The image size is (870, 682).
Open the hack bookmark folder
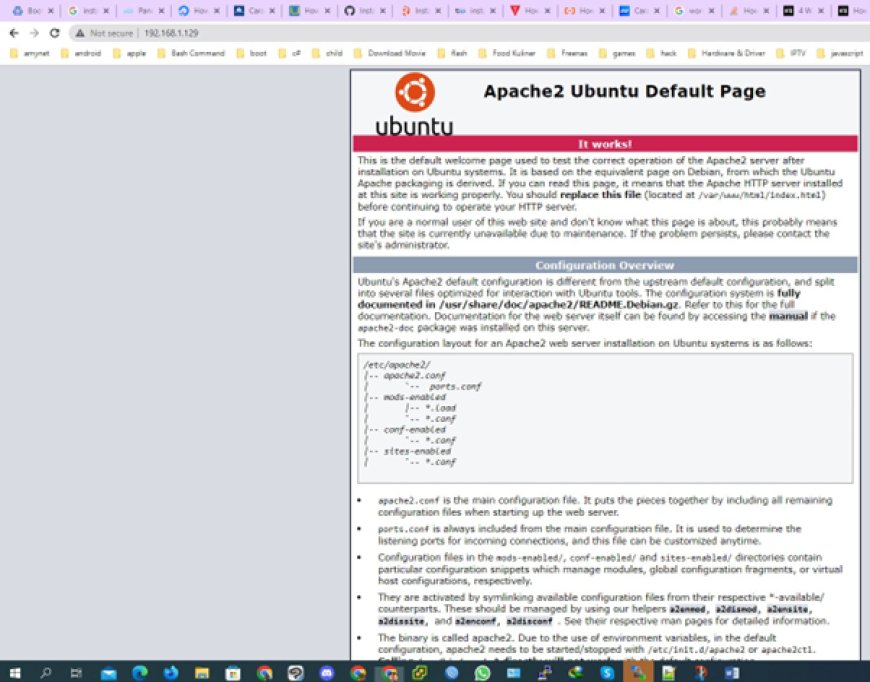(662, 53)
